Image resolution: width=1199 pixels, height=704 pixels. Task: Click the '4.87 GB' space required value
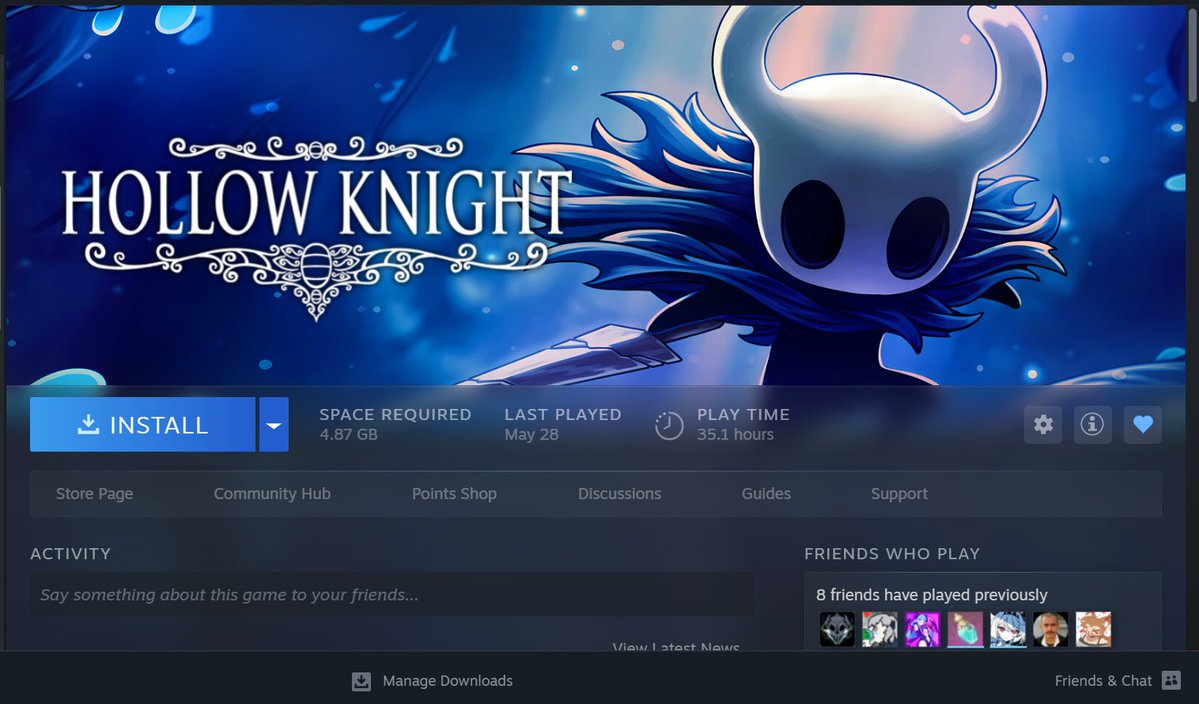(x=348, y=434)
